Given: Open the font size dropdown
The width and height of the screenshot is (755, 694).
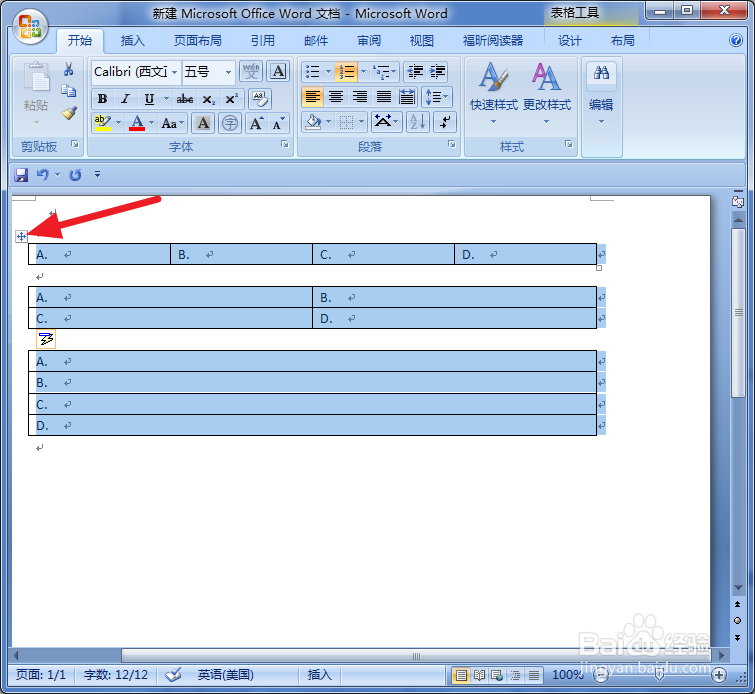Looking at the screenshot, I should click(228, 72).
